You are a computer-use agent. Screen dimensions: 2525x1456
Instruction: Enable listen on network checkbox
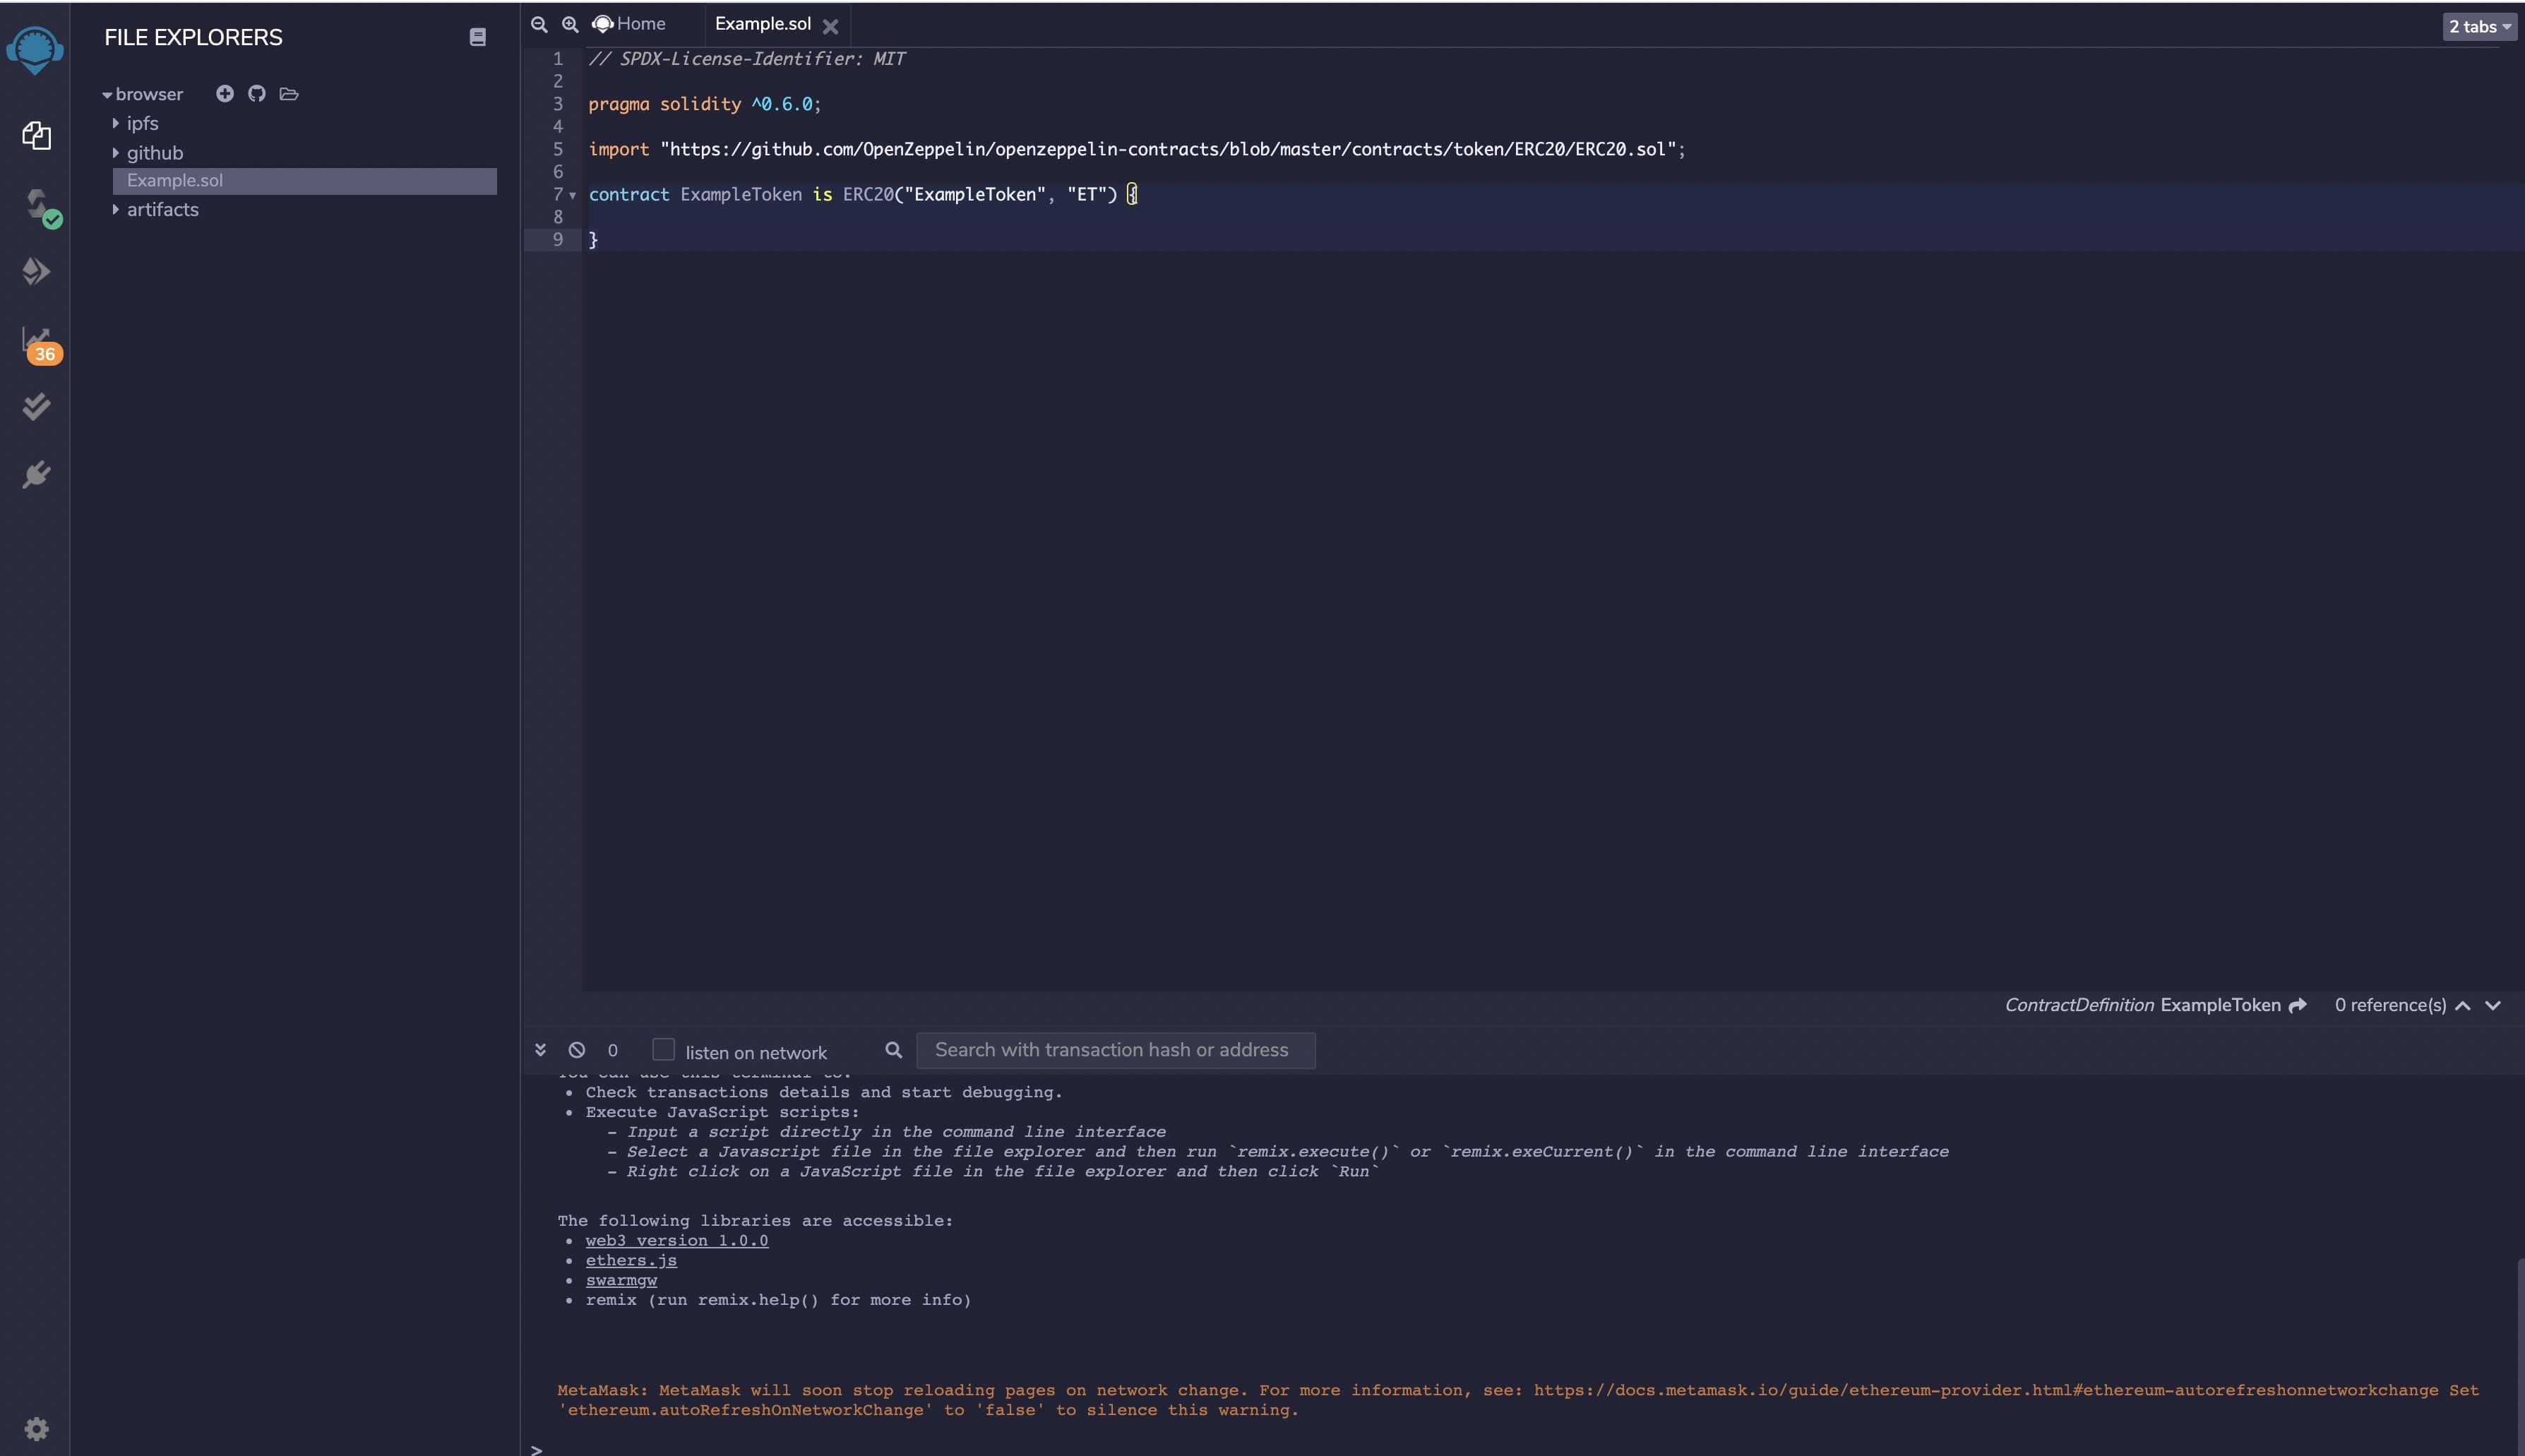(x=663, y=1049)
